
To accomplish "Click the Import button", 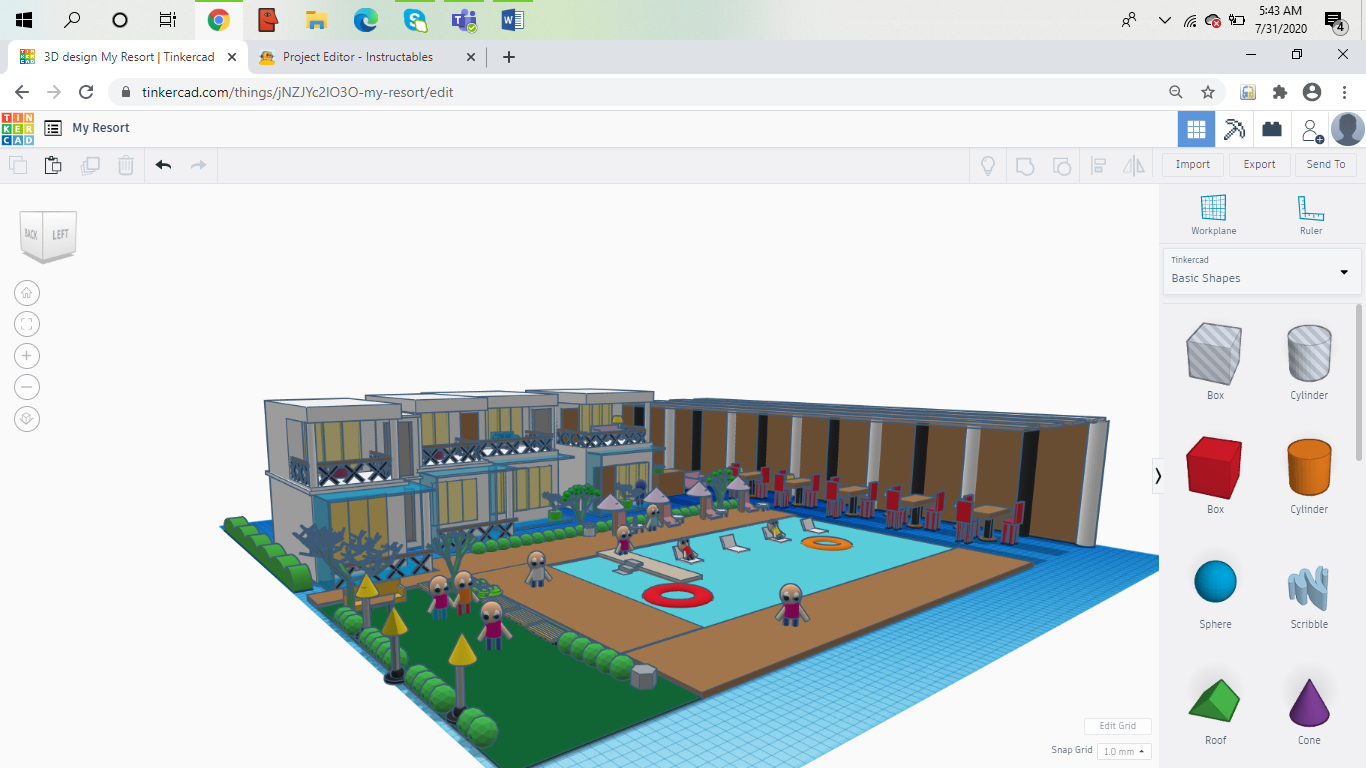I will (x=1193, y=165).
